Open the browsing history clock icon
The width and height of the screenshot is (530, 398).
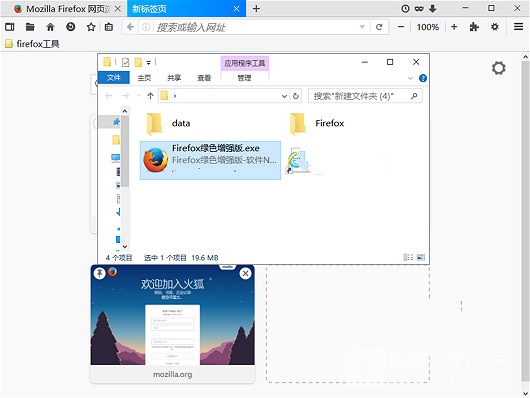point(71,27)
